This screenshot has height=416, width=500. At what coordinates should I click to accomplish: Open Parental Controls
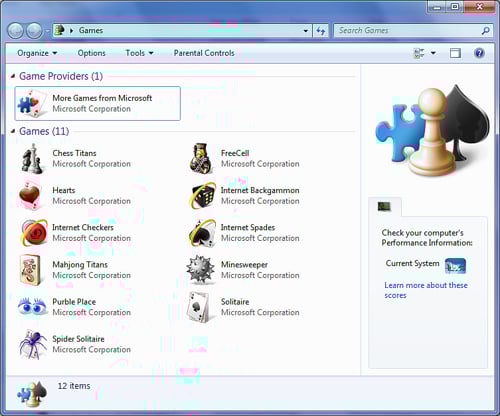[x=204, y=53]
